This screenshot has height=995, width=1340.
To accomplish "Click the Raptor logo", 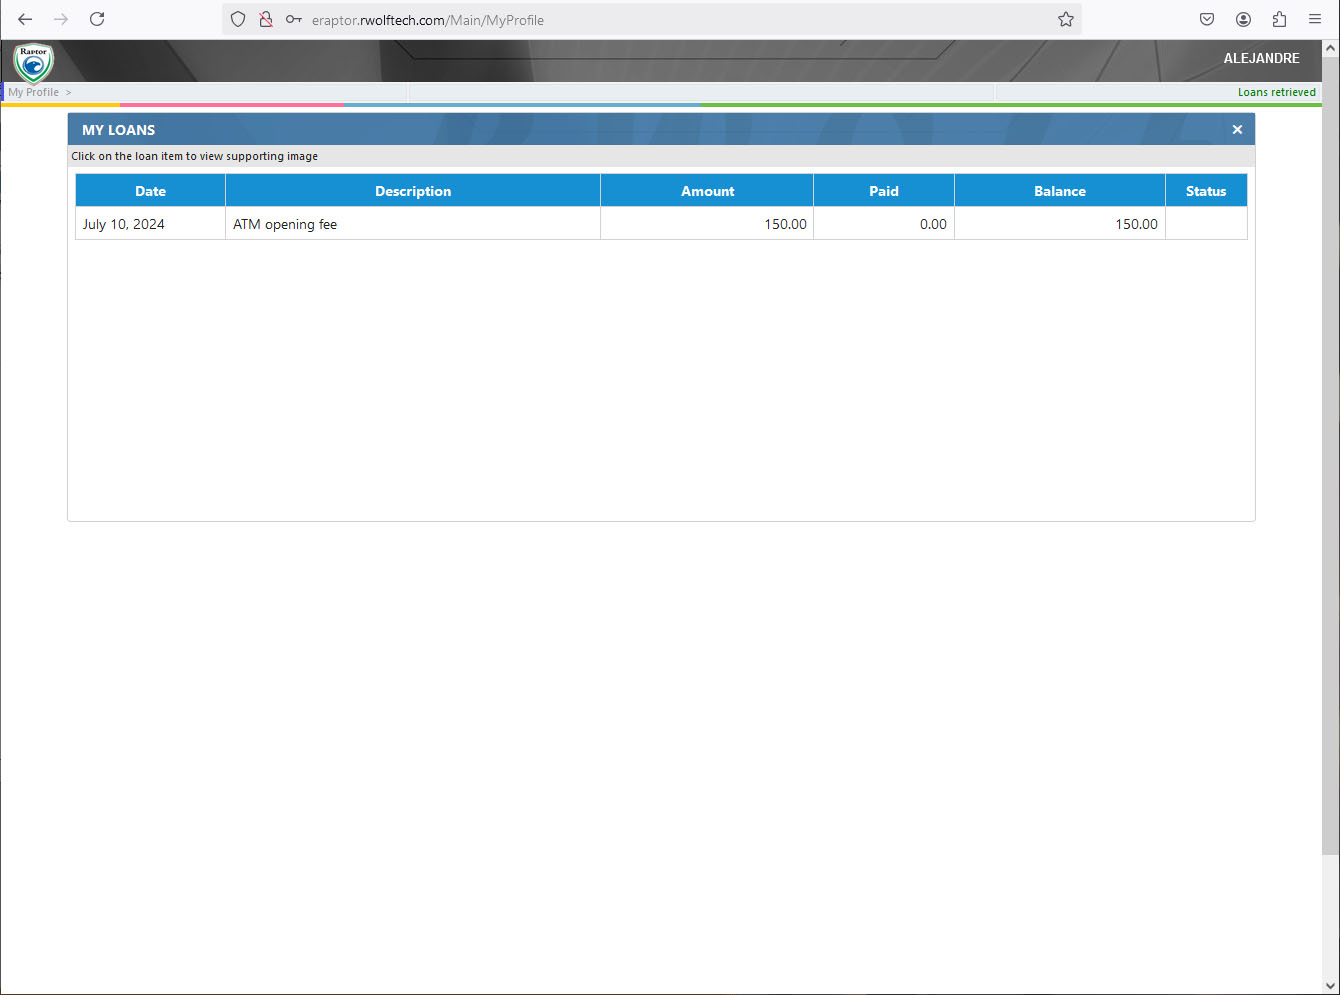I will [33, 62].
